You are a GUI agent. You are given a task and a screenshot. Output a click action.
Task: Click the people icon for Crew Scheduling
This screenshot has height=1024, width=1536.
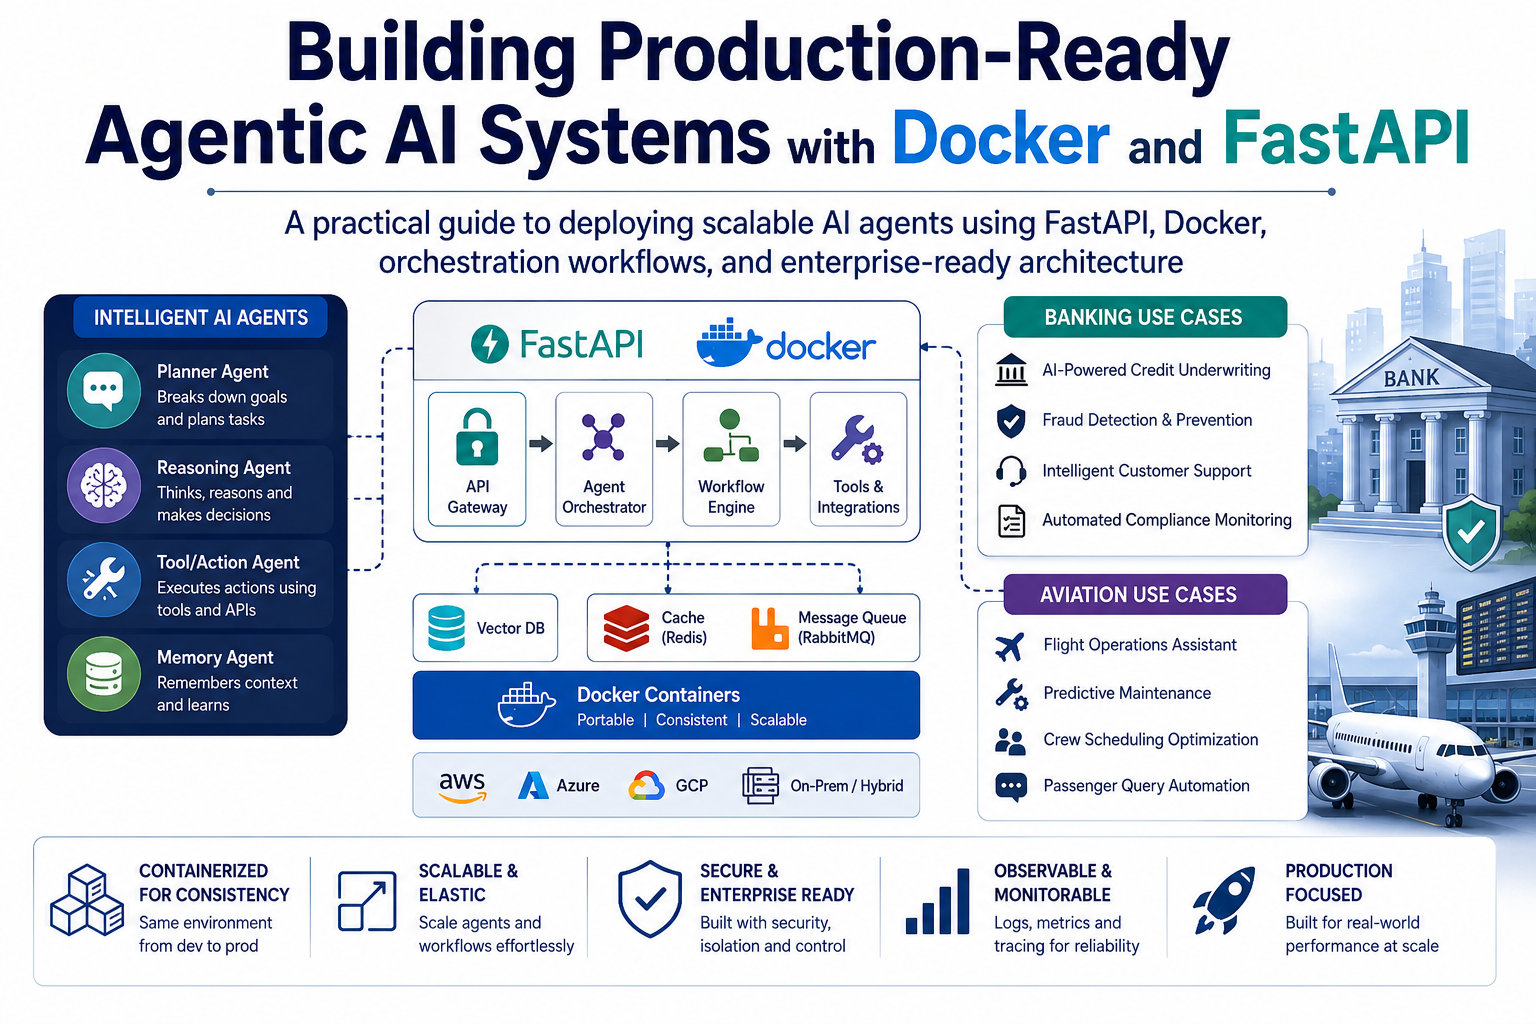click(1011, 741)
